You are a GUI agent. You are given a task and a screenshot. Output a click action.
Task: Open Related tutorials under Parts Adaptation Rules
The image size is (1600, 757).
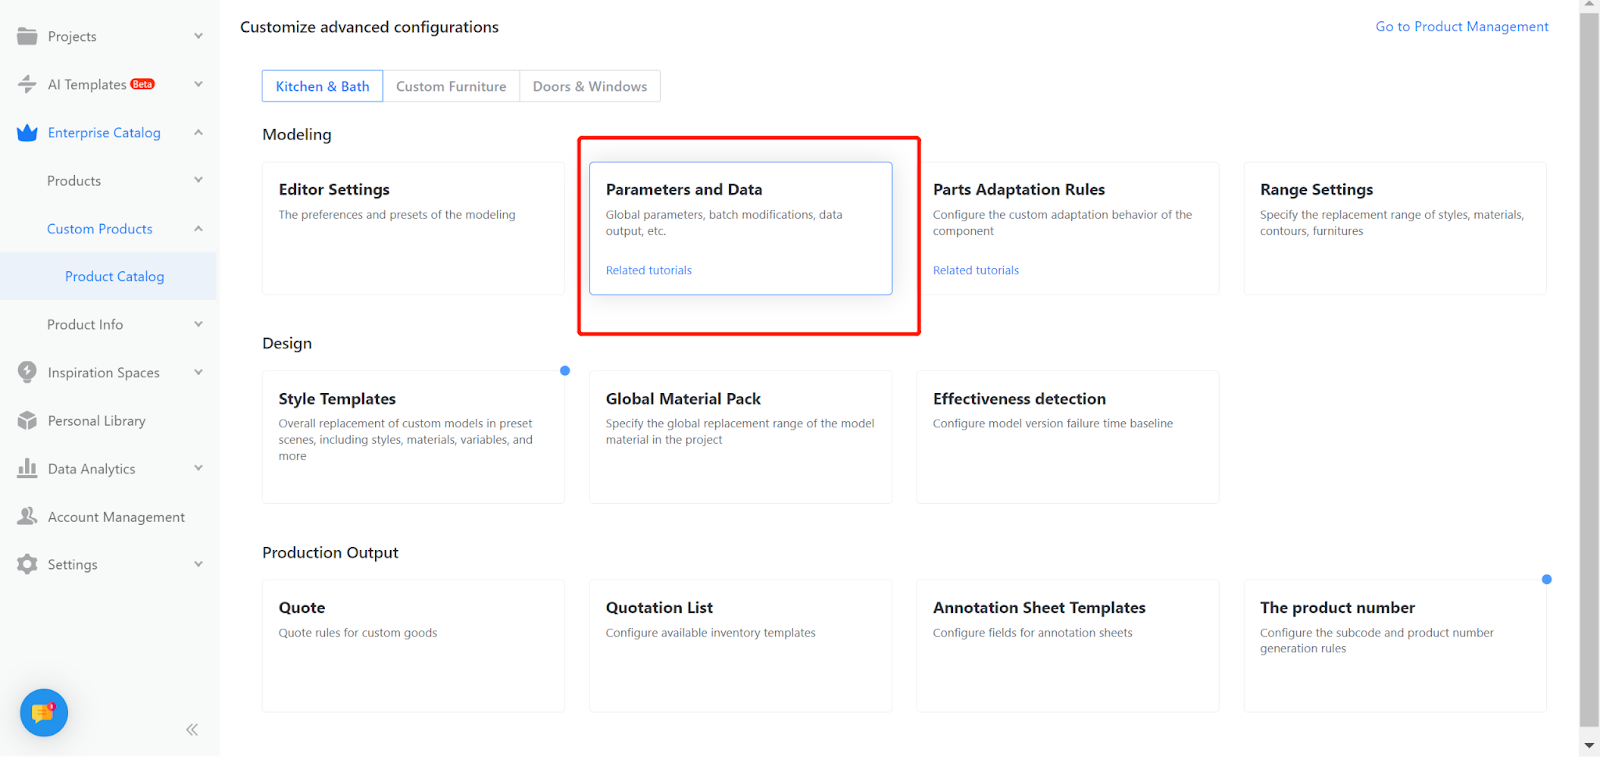tap(976, 270)
